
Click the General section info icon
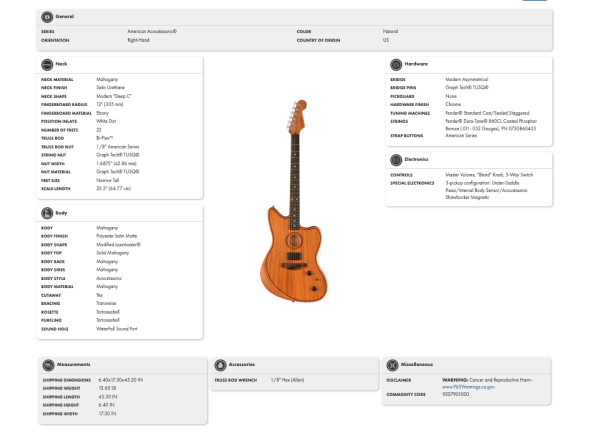pos(47,17)
